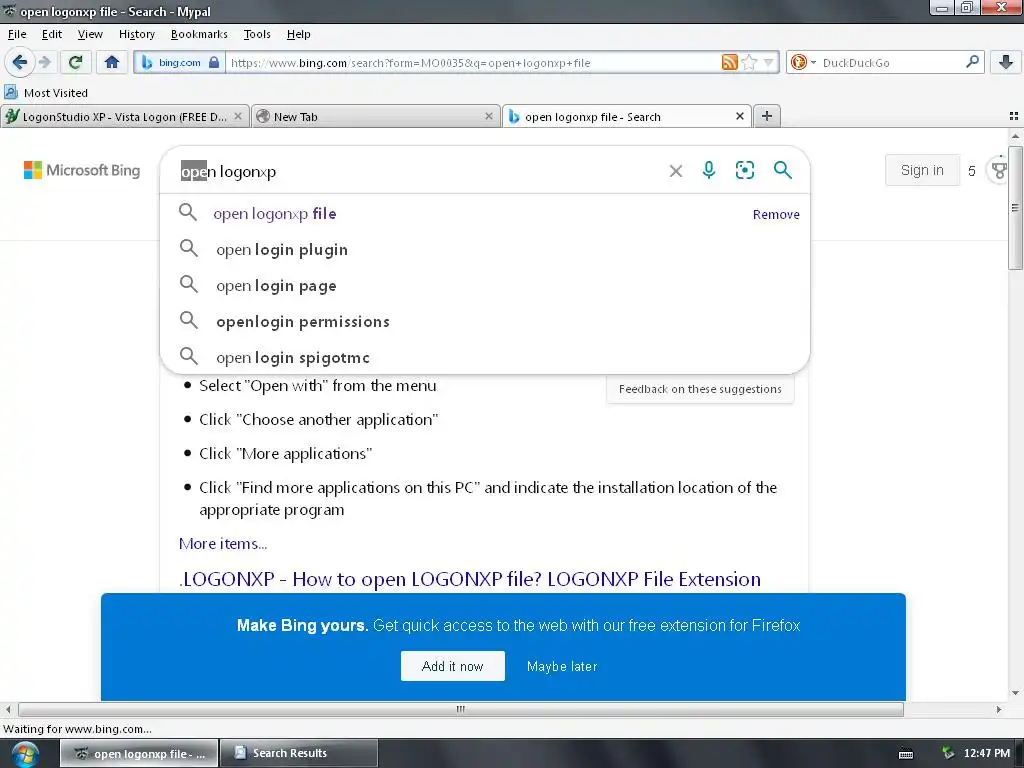Viewport: 1024px width, 768px height.
Task: Open the Bookmarks menu
Action: tap(199, 34)
